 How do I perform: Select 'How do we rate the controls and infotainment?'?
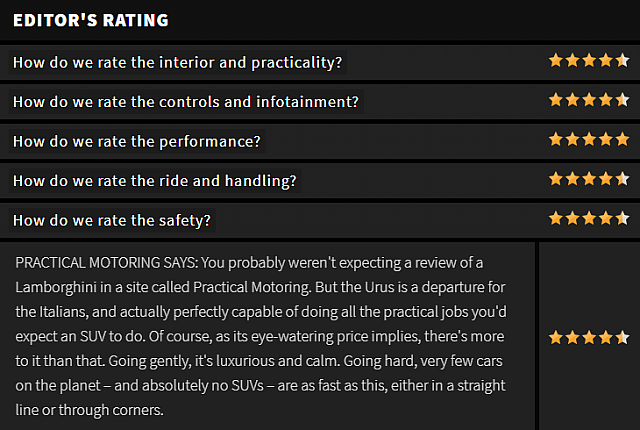tap(186, 102)
